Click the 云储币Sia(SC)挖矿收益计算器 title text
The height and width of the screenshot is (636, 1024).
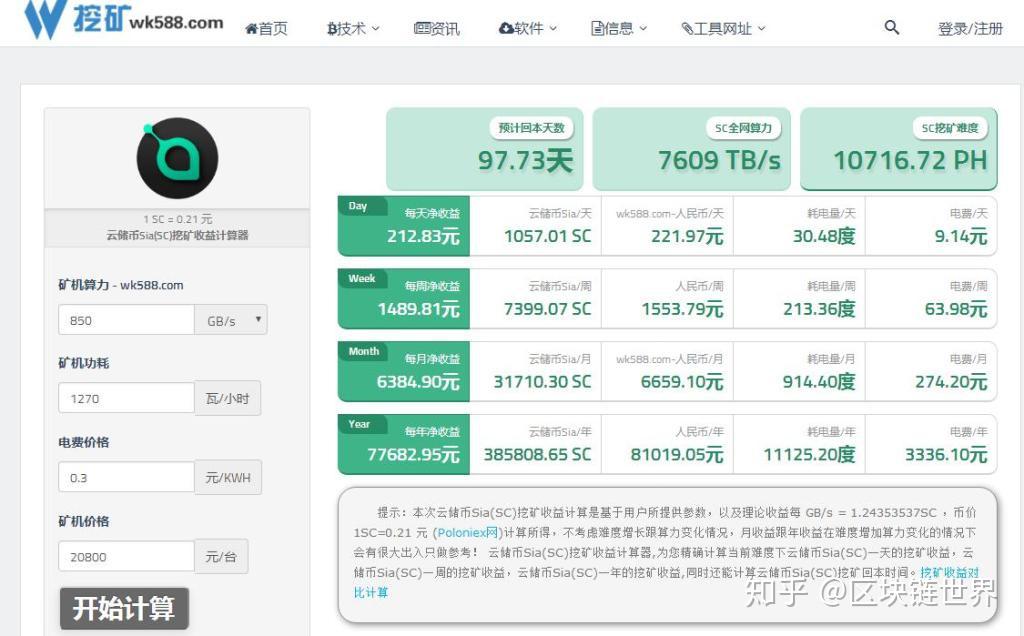(x=178, y=235)
